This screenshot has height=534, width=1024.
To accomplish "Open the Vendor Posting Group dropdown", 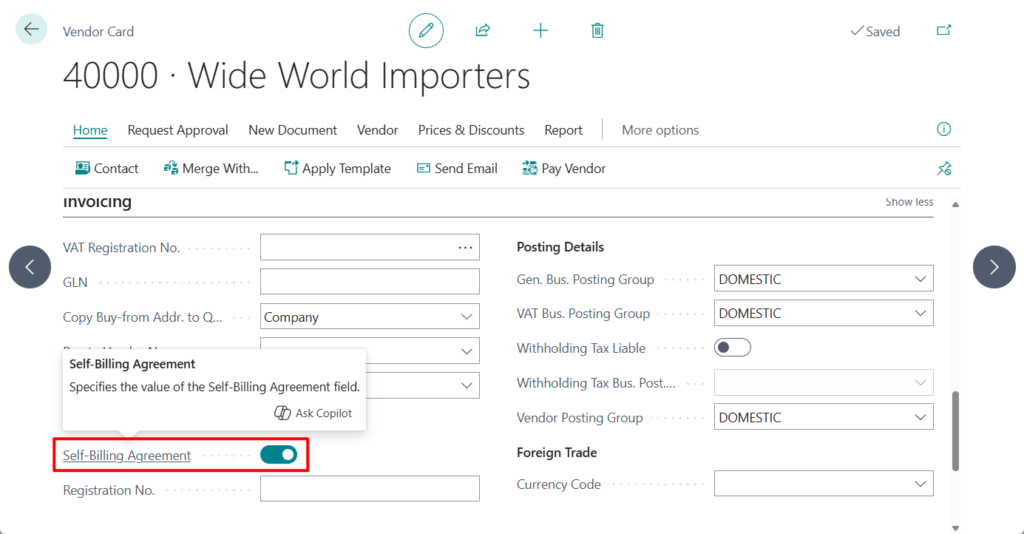I will coord(920,418).
